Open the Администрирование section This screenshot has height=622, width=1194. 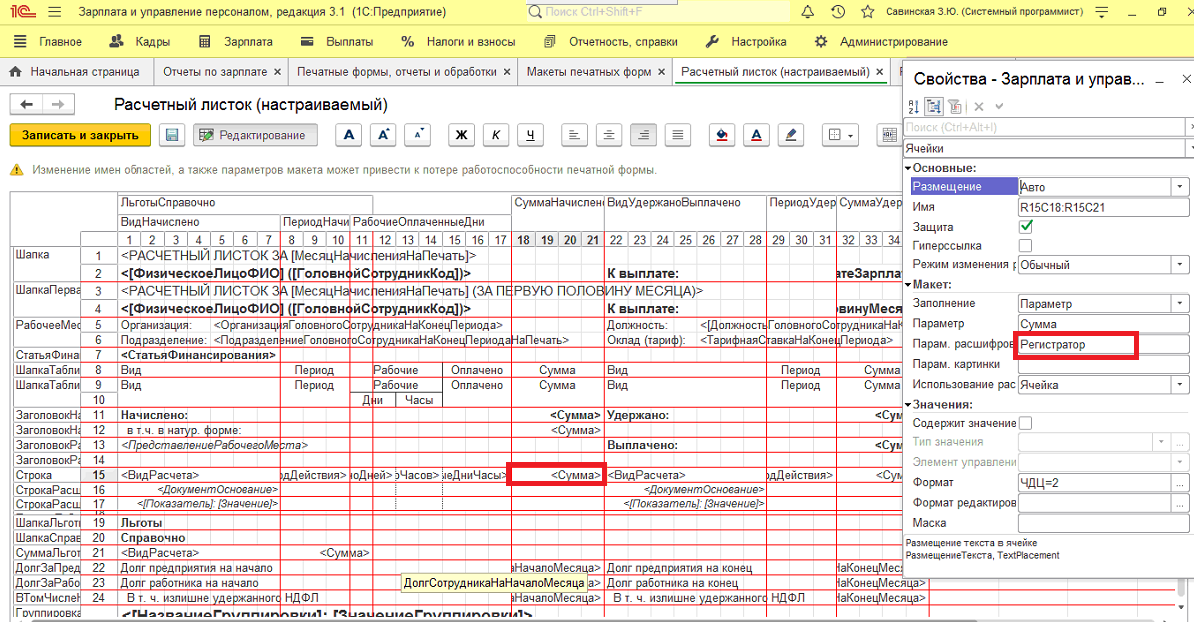point(881,42)
